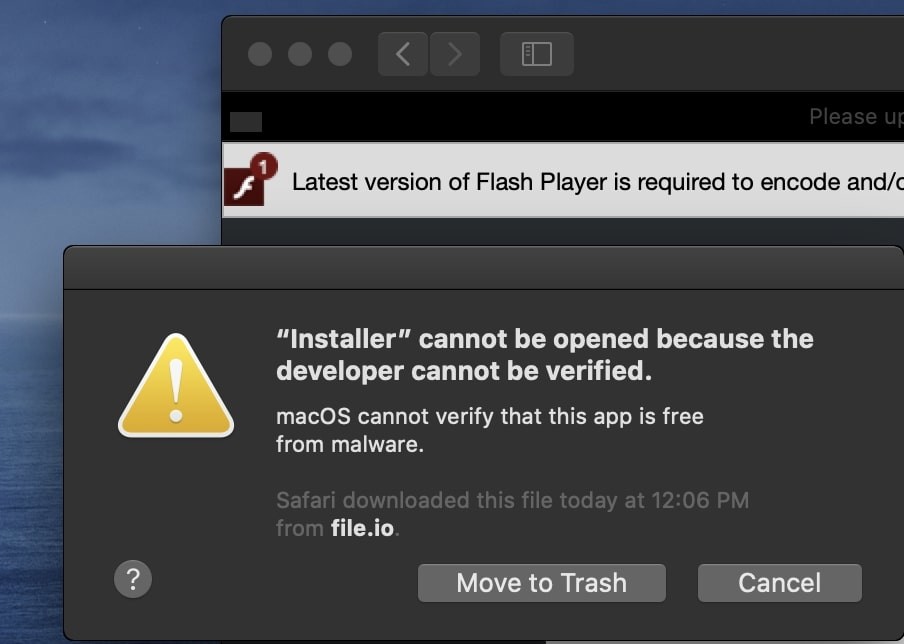
Task: Open the Safari sidebar toggle icon
Action: pyautogui.click(x=536, y=54)
